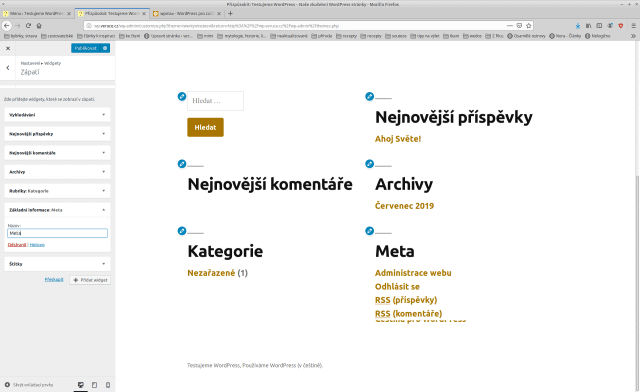Click the red shield extension icon
The height and width of the screenshot is (392, 640).
tap(621, 25)
